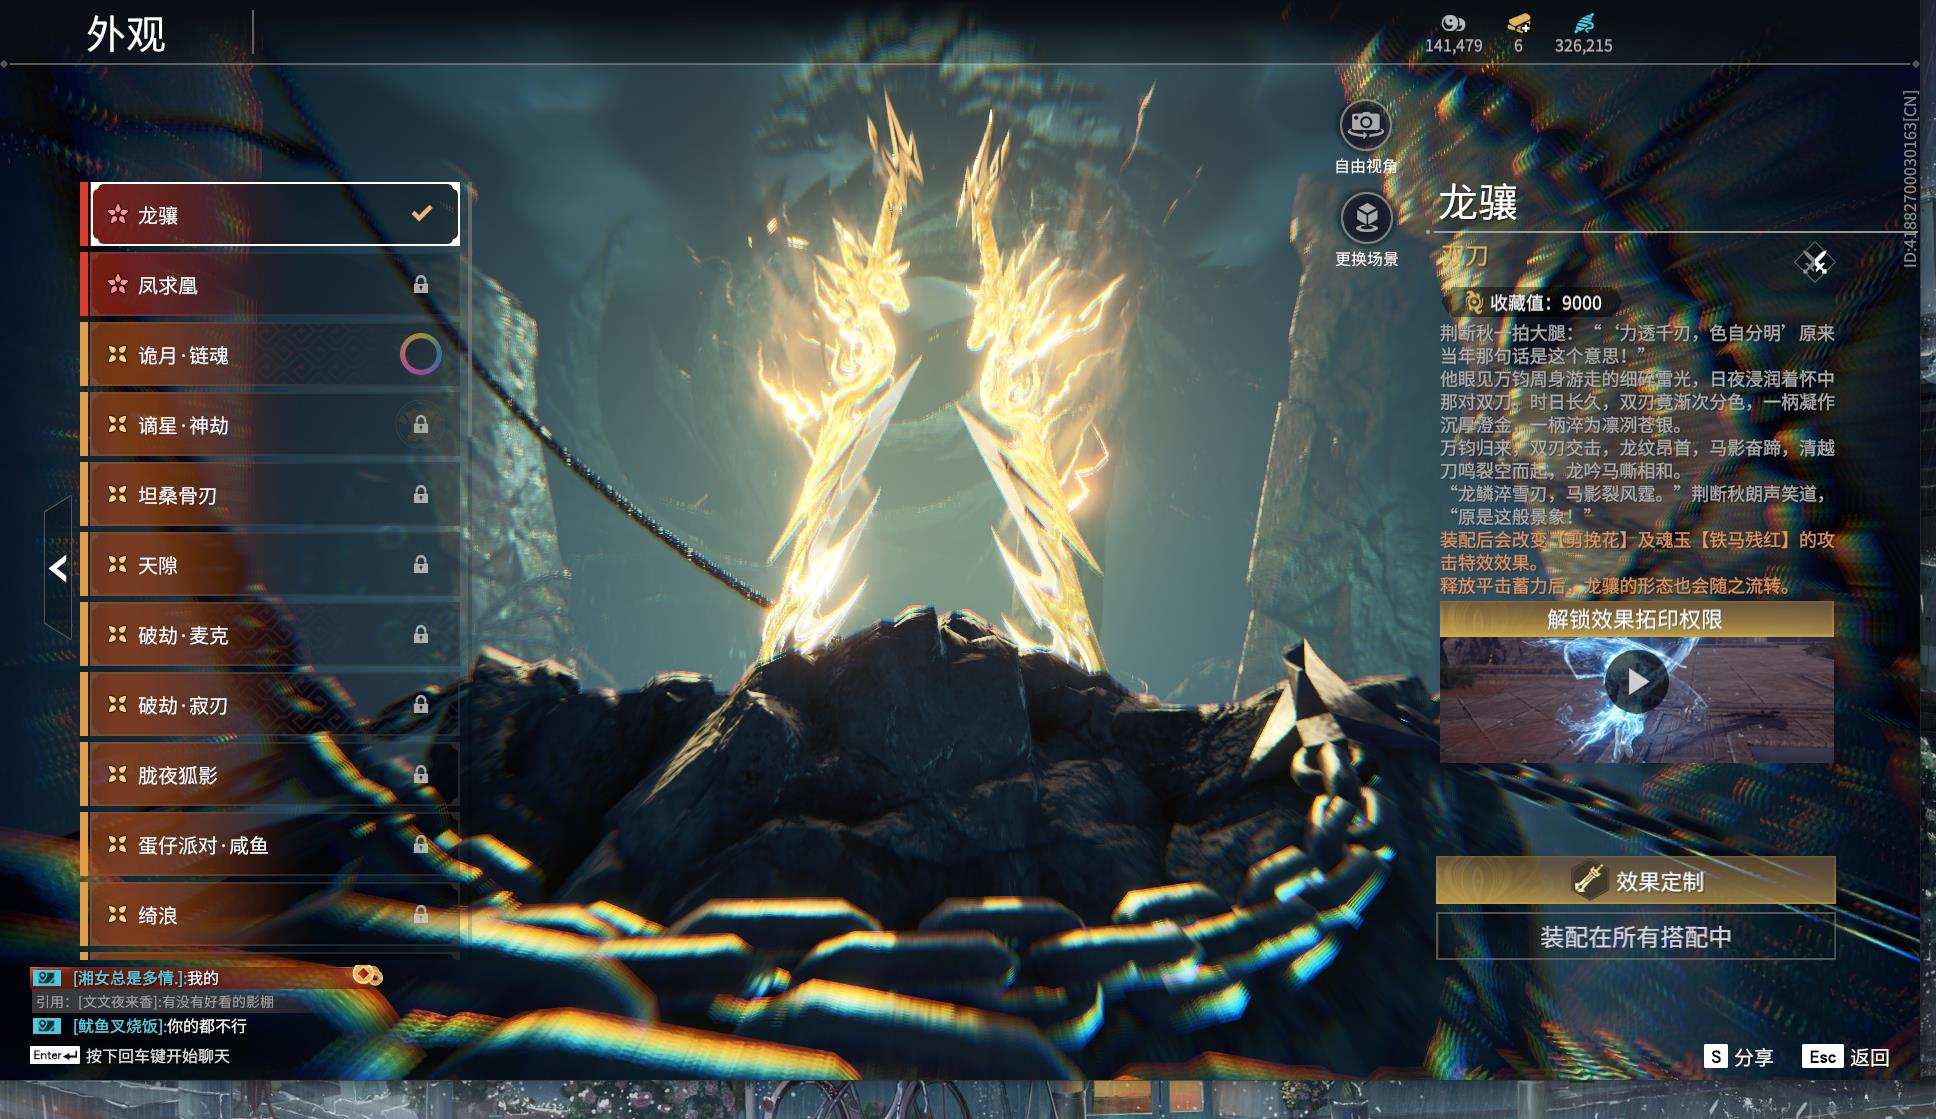Click the lock icon on 绮浪 row
The height and width of the screenshot is (1119, 1936).
click(x=421, y=915)
